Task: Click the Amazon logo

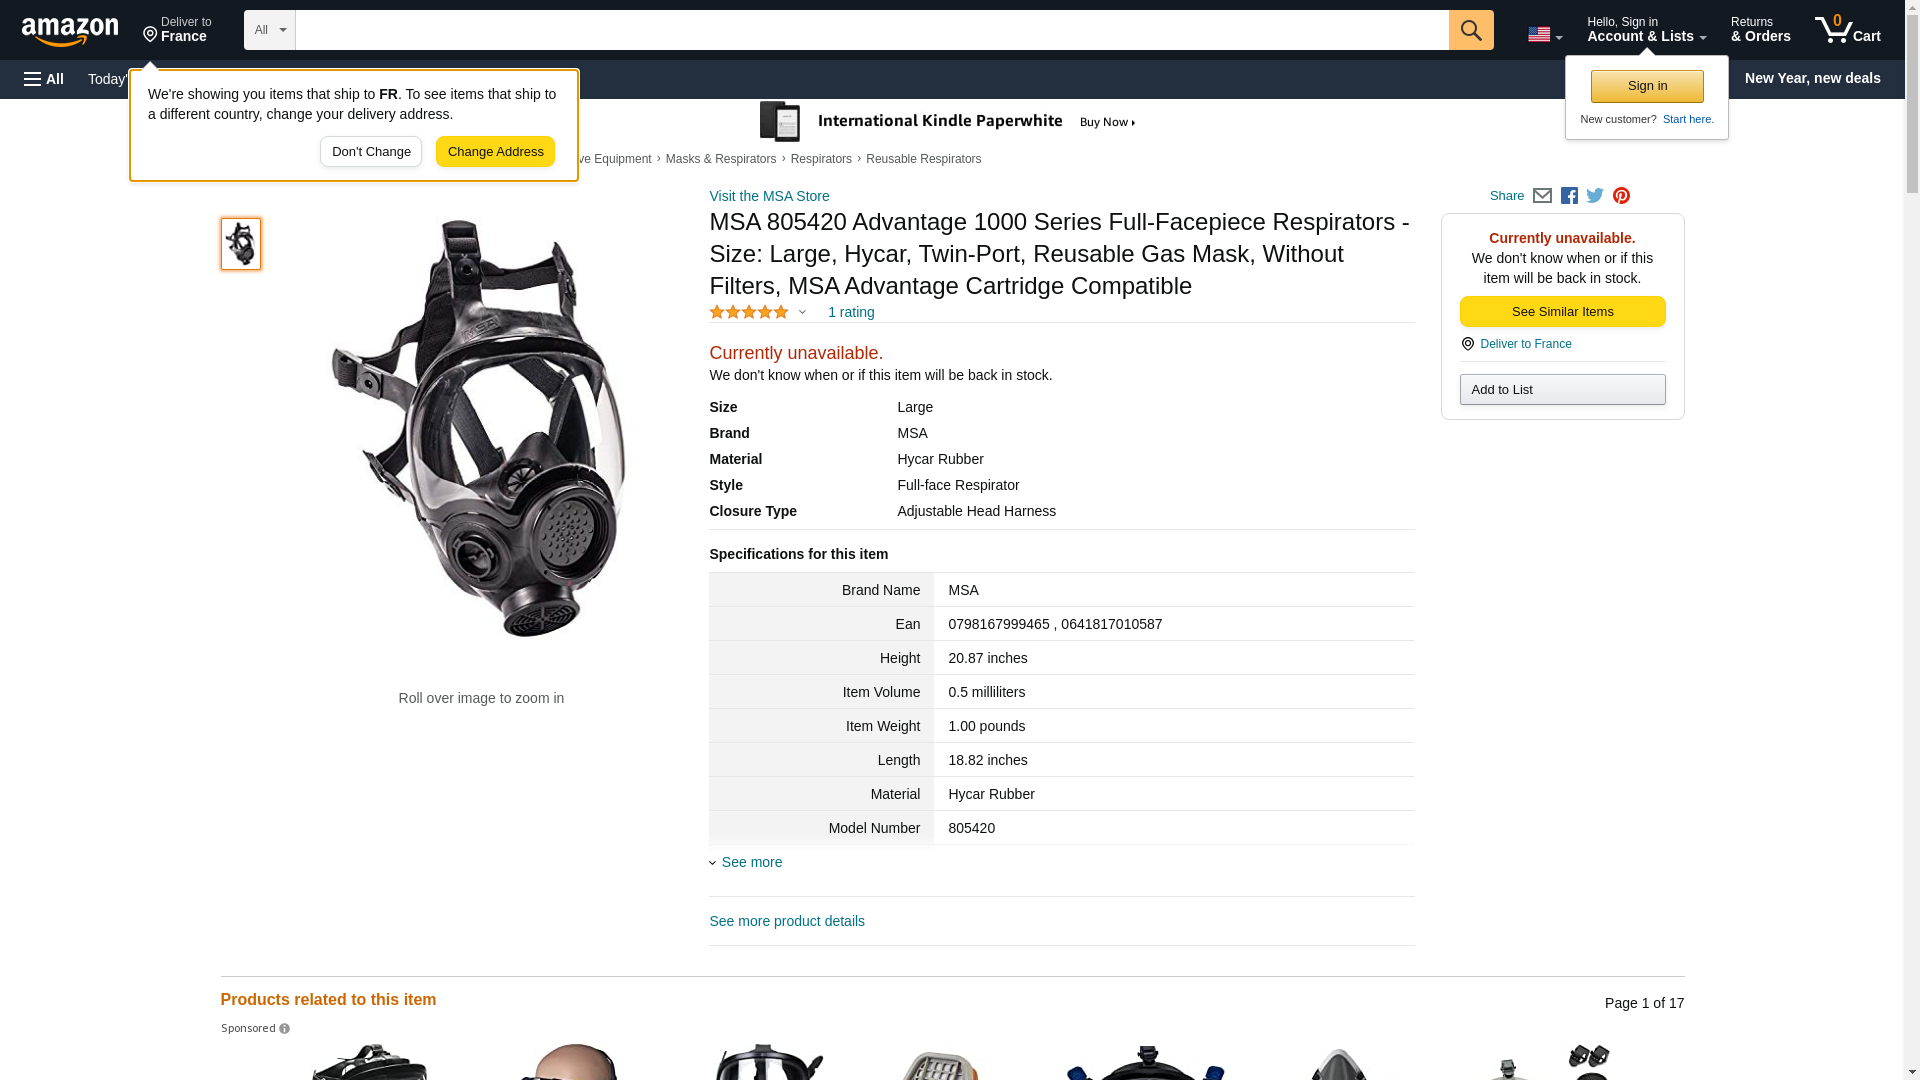Action: pos(70,31)
